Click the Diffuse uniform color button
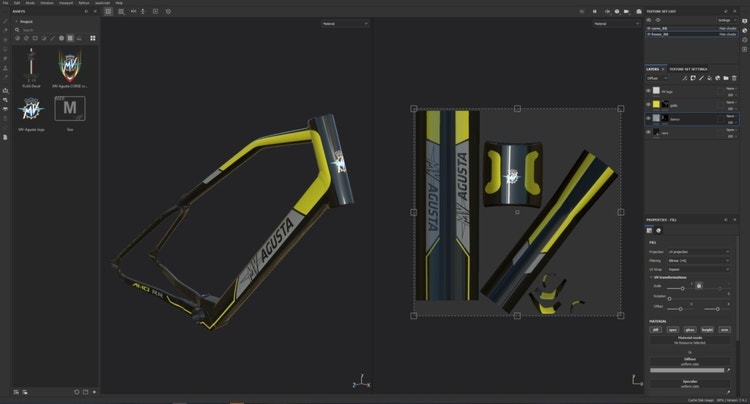750x404 pixels. 690,361
